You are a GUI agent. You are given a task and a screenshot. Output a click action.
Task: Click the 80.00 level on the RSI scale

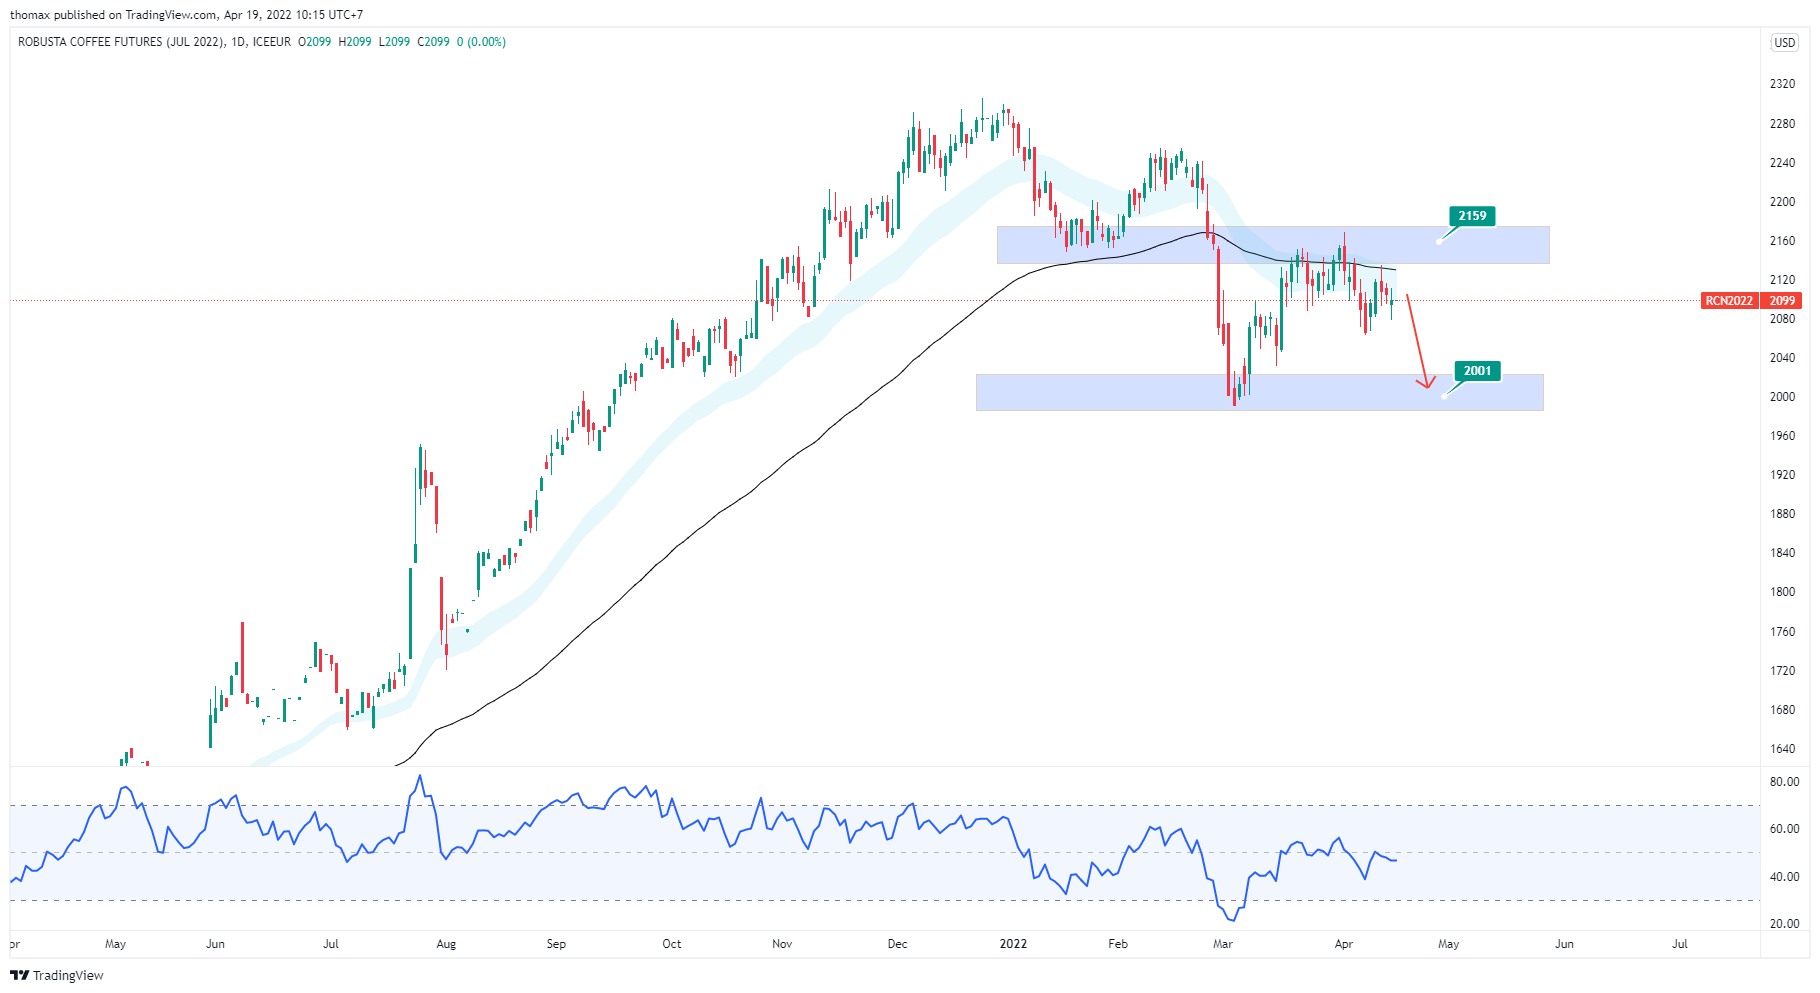(x=1784, y=782)
